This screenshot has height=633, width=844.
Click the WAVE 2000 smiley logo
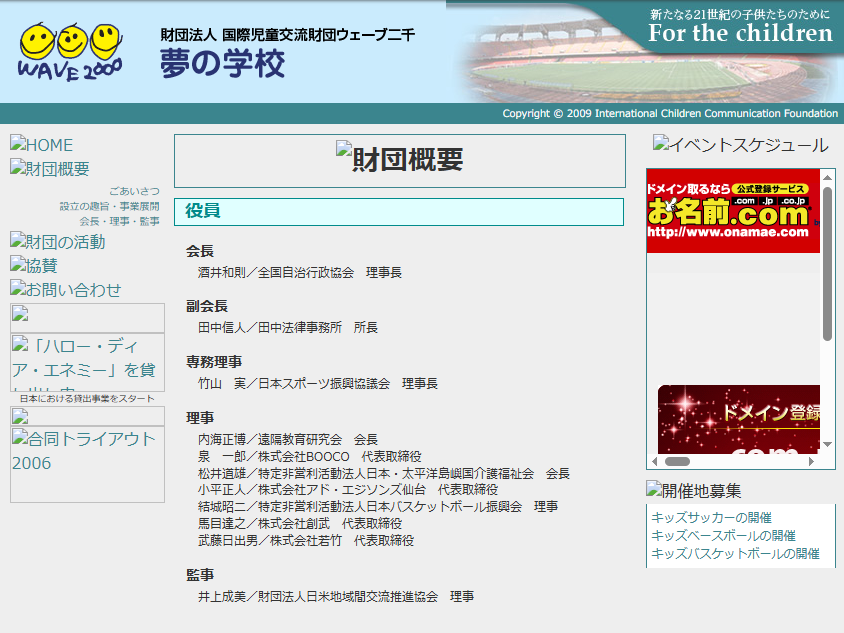(x=70, y=52)
